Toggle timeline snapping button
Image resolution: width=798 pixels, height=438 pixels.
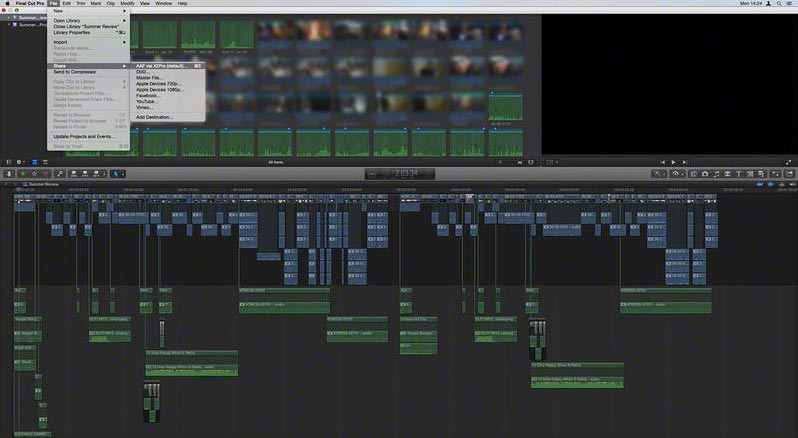pos(792,184)
